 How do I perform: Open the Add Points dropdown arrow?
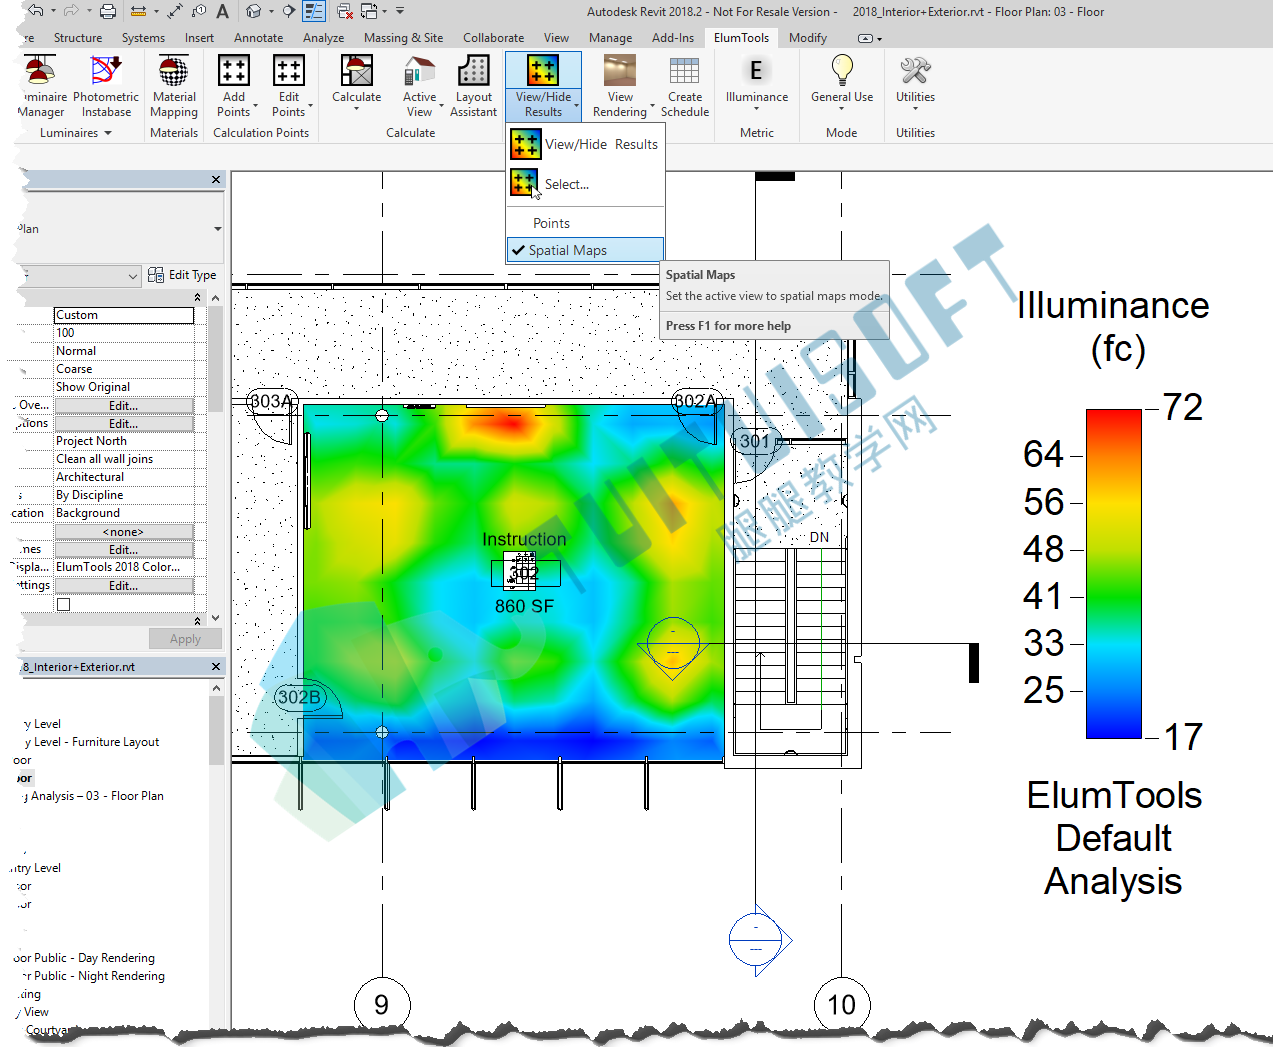click(256, 105)
